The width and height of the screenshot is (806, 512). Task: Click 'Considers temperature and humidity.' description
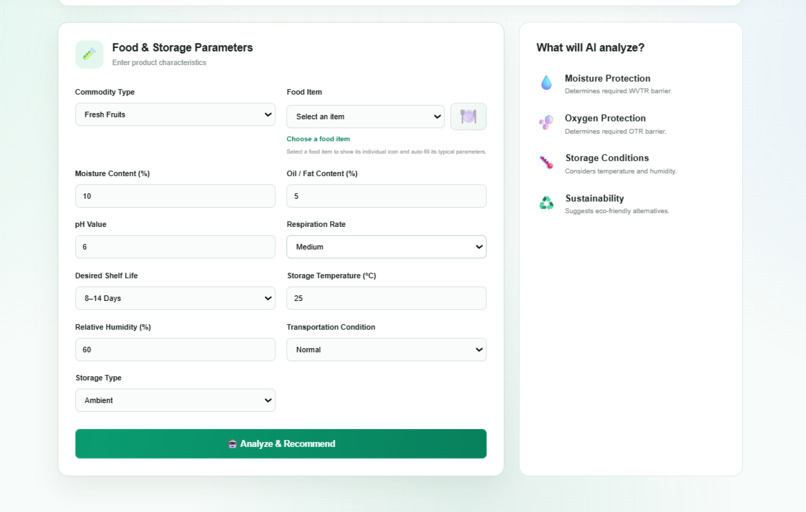tap(620, 171)
